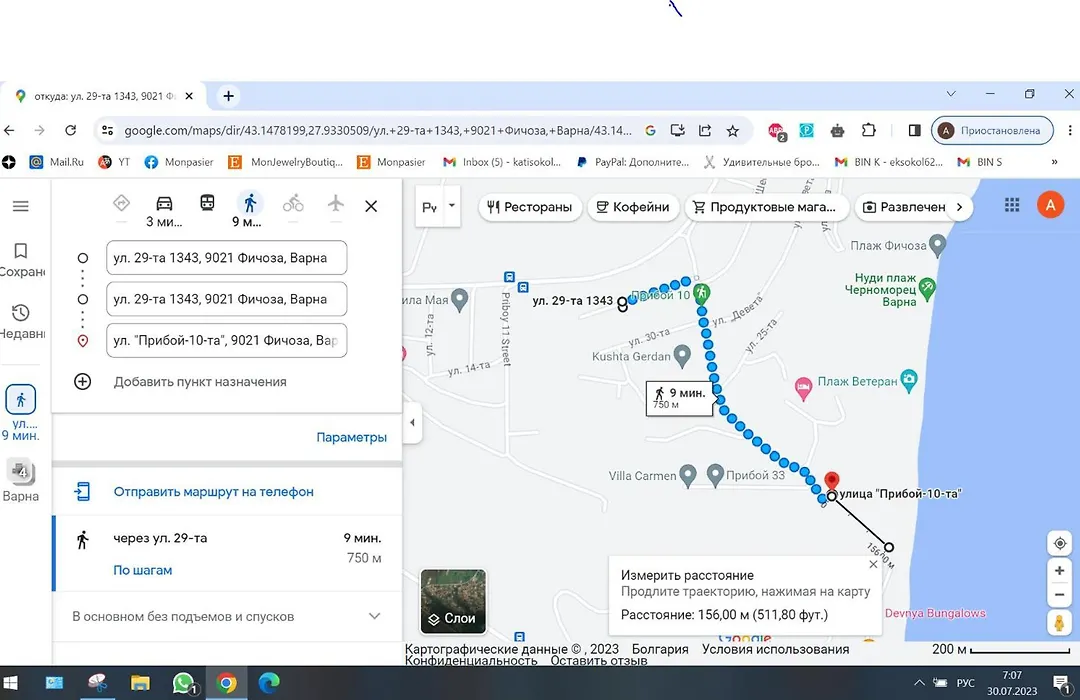Add a destination with plus icon

pos(83,381)
